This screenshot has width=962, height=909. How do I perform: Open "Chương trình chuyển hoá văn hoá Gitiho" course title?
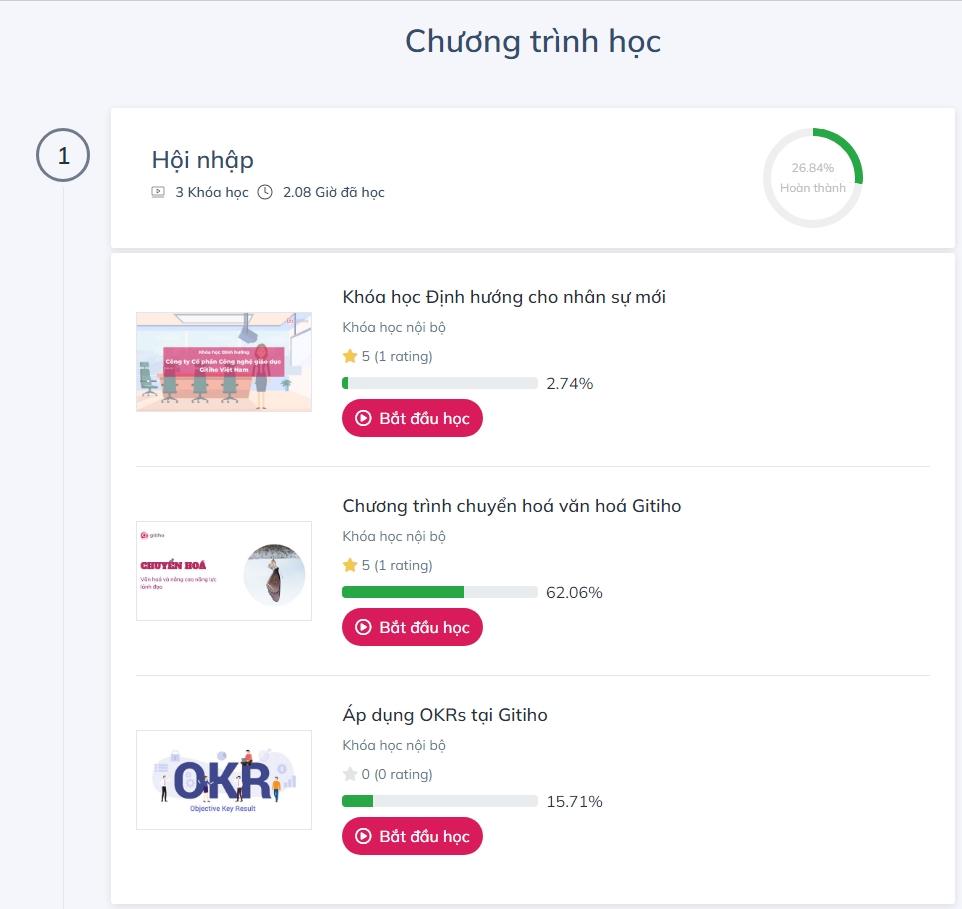click(512, 506)
